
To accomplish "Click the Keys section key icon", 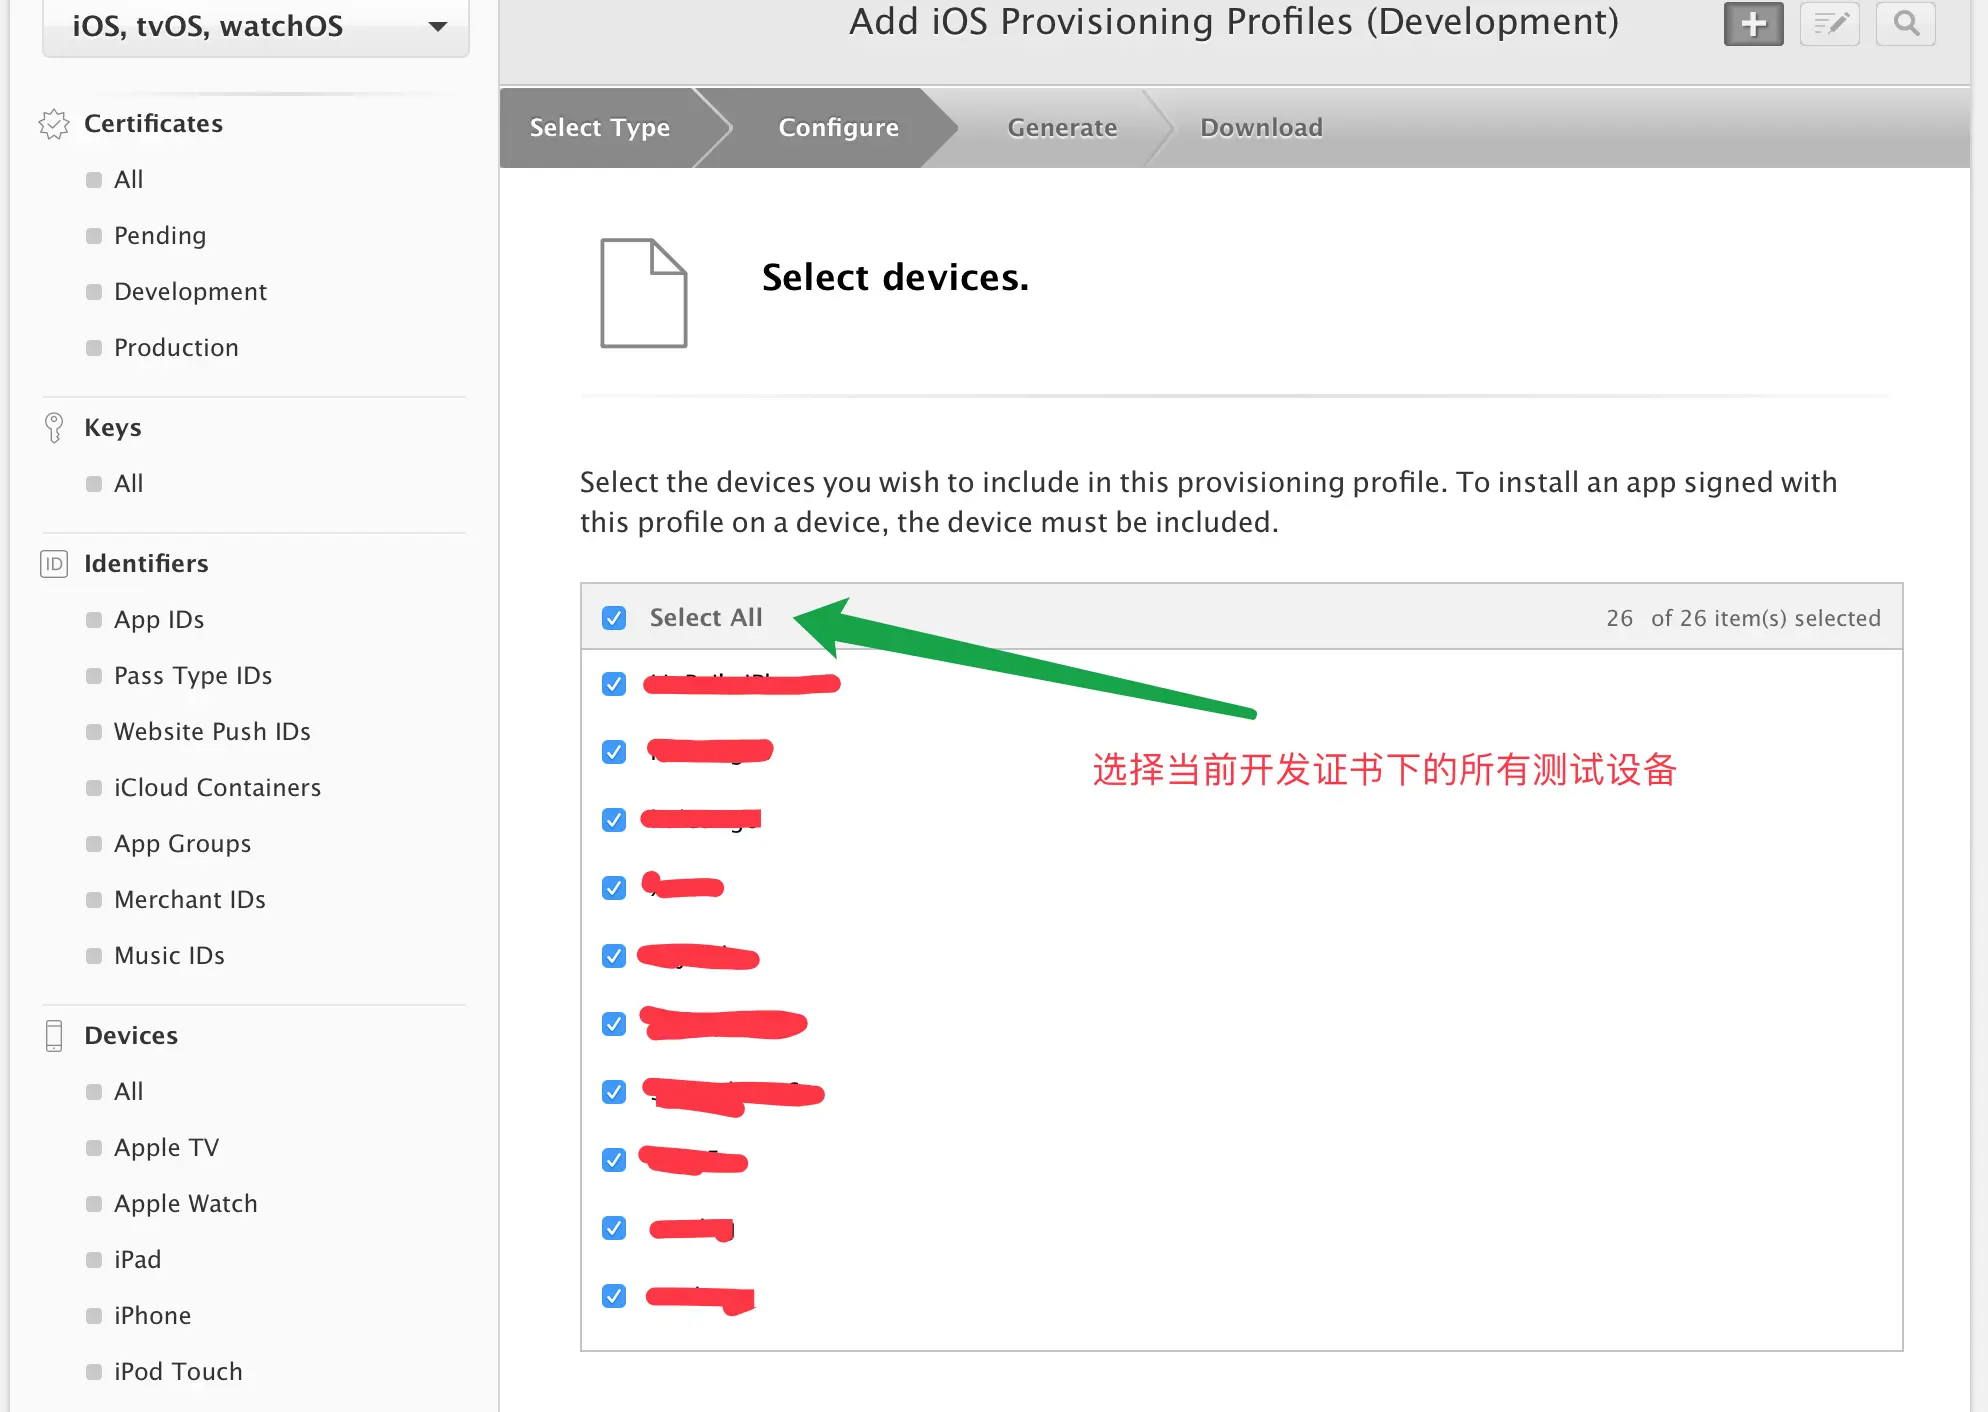I will pos(54,427).
